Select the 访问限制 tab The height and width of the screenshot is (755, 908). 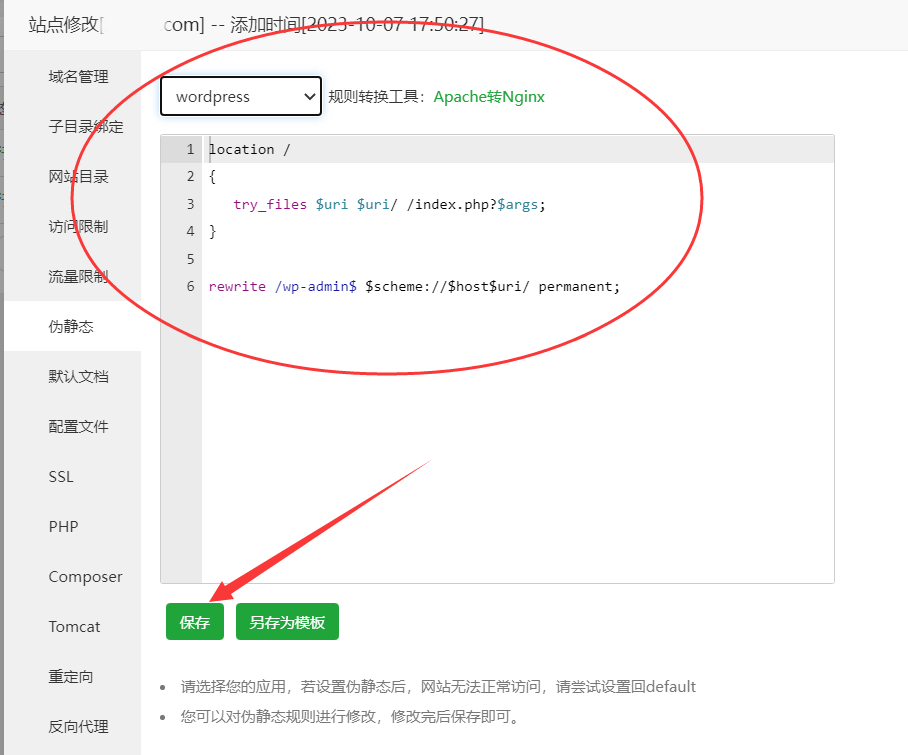point(78,227)
